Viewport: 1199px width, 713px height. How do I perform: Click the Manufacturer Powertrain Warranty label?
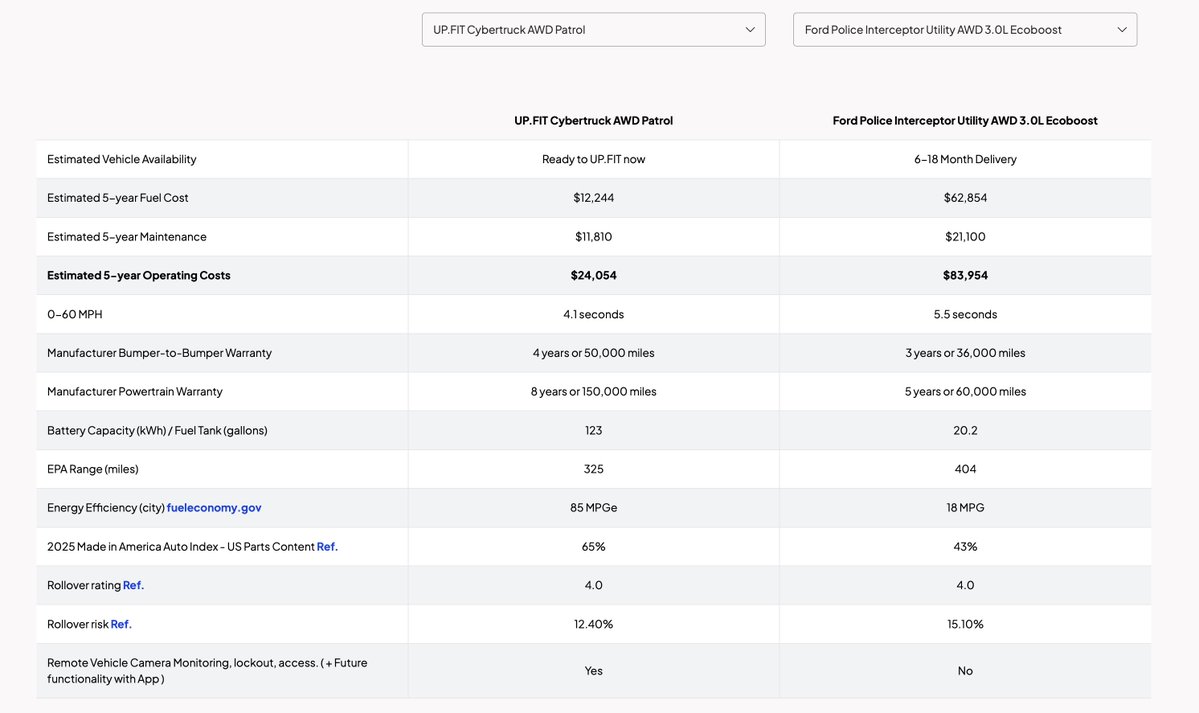tap(135, 391)
